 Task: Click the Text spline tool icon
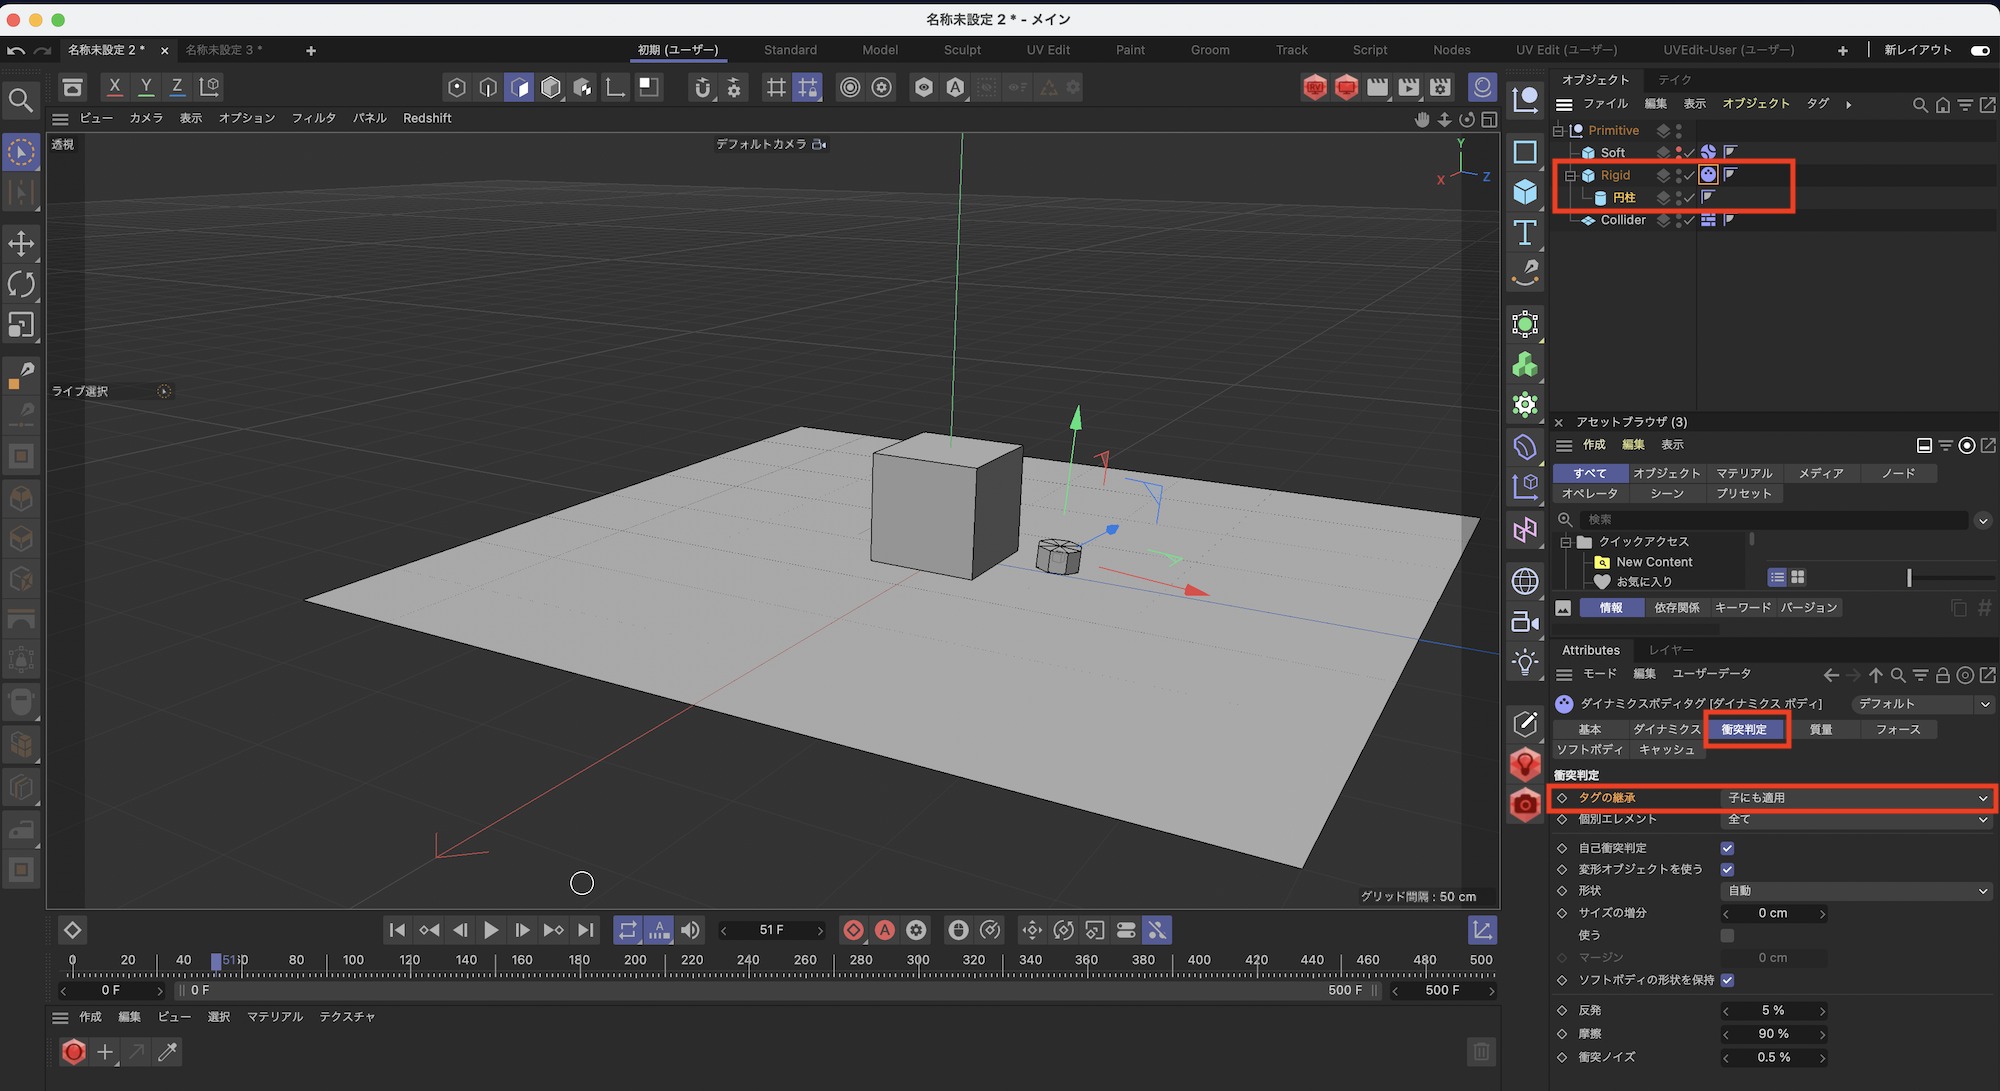(x=1525, y=233)
